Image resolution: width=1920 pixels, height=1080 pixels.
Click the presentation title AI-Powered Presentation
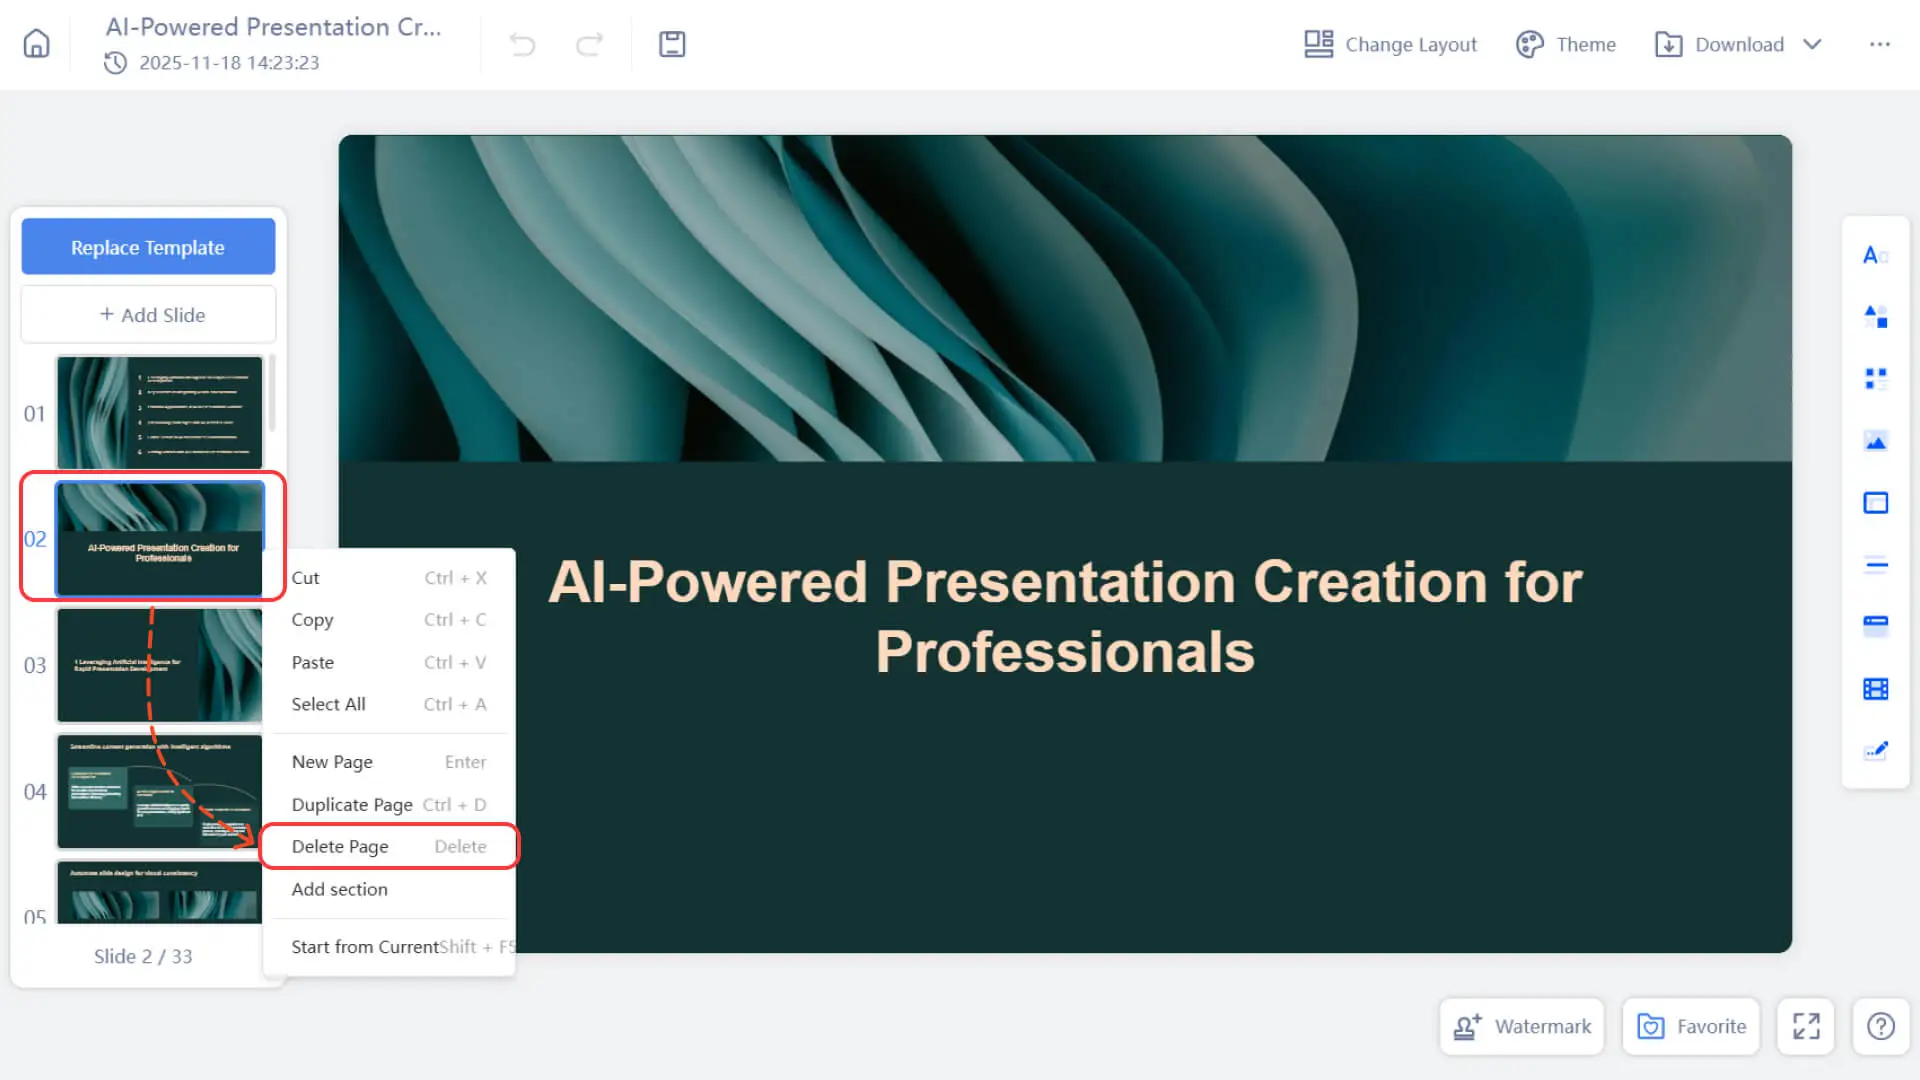click(274, 27)
